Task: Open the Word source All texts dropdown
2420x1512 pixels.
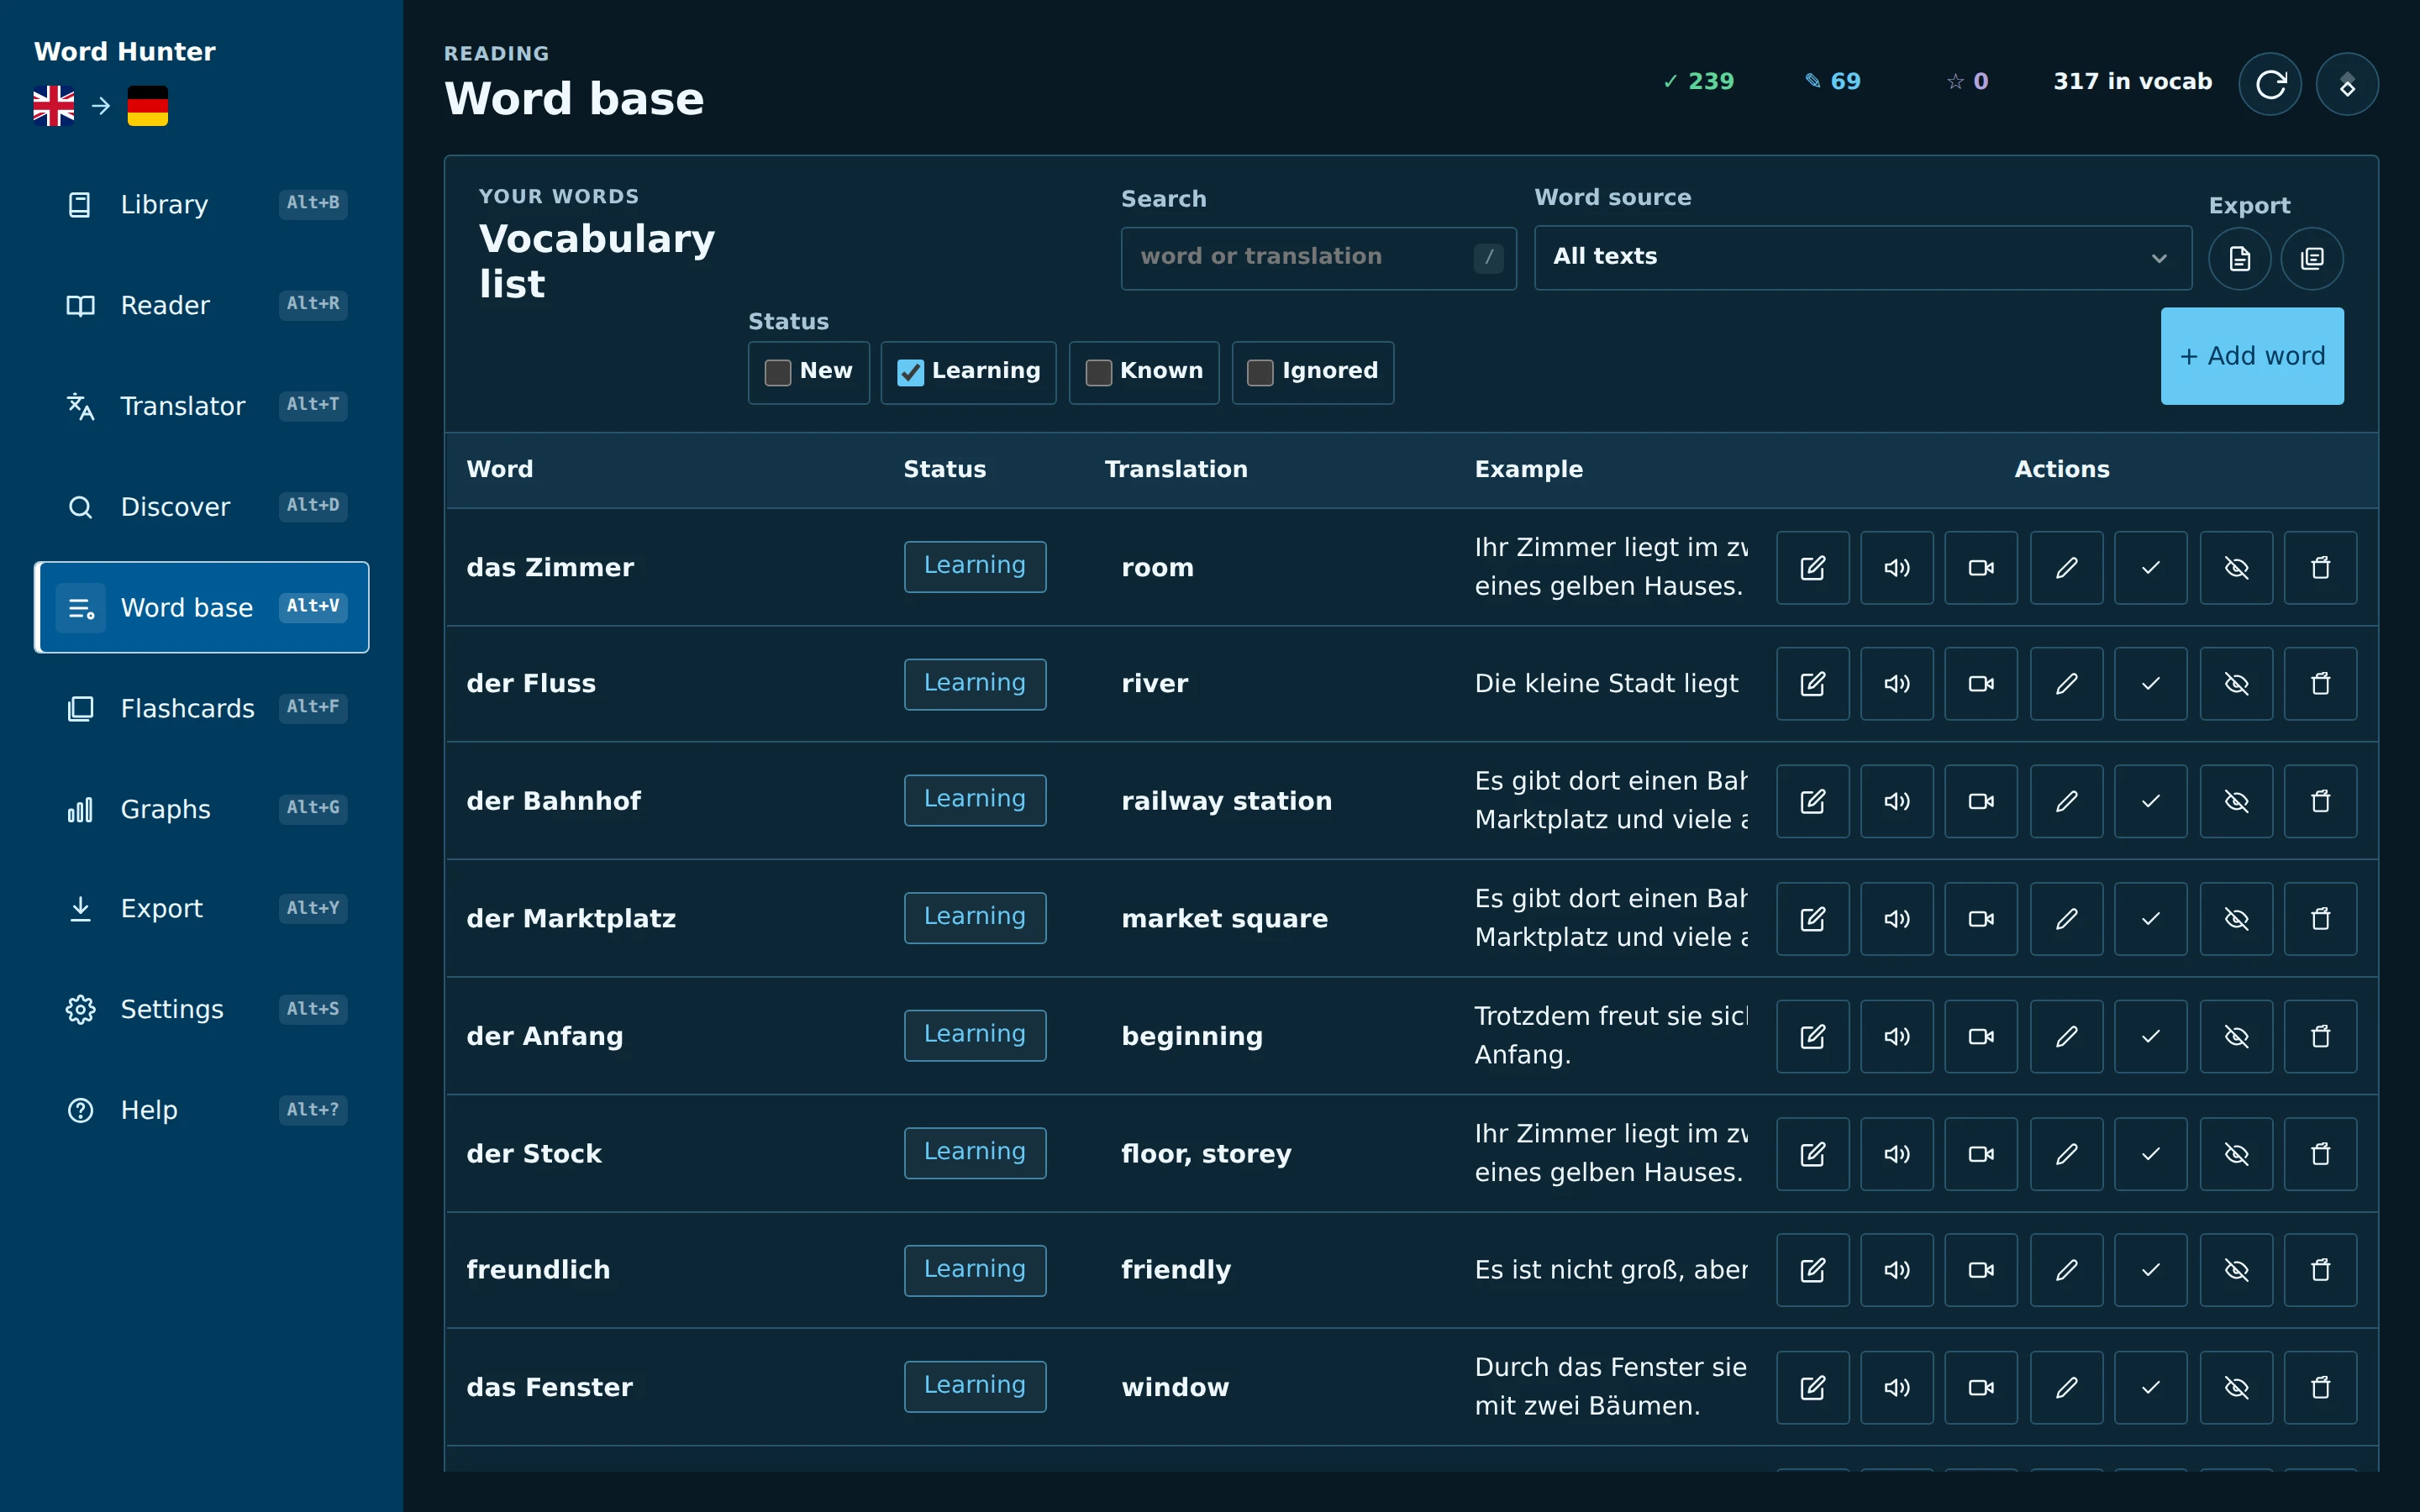Action: [1862, 257]
